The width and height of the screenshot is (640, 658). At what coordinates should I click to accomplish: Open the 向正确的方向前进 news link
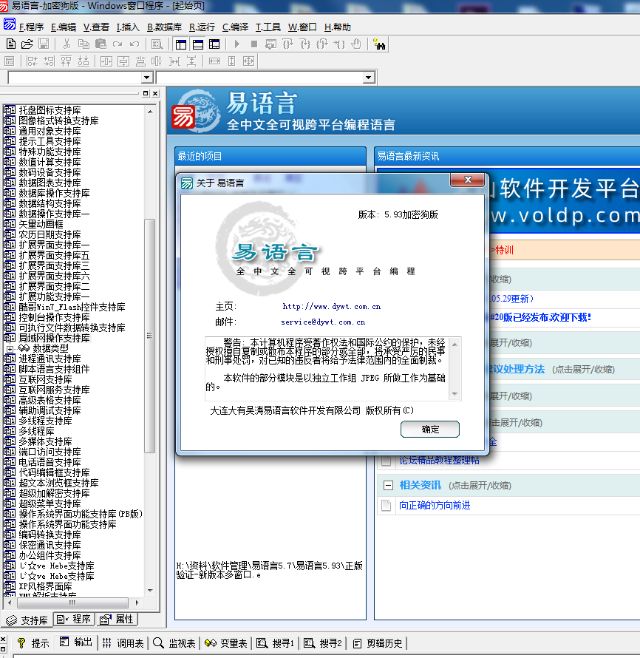tap(434, 505)
